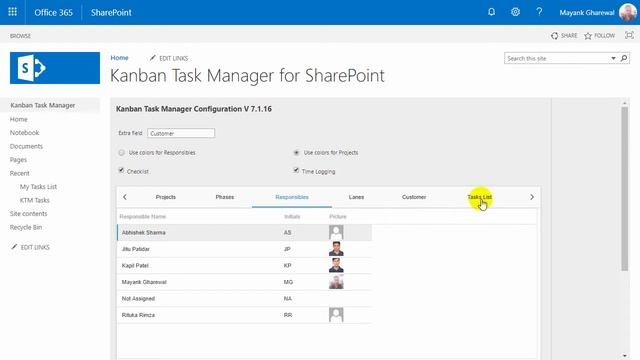Open the Tasks List tab
The image size is (640, 360).
click(x=480, y=197)
